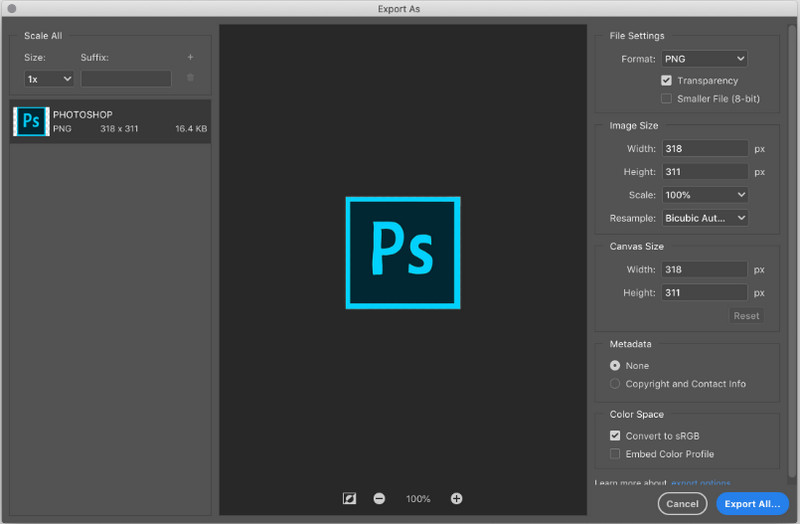The image size is (800, 524).
Task: Close the Export As window
Action: click(12, 9)
